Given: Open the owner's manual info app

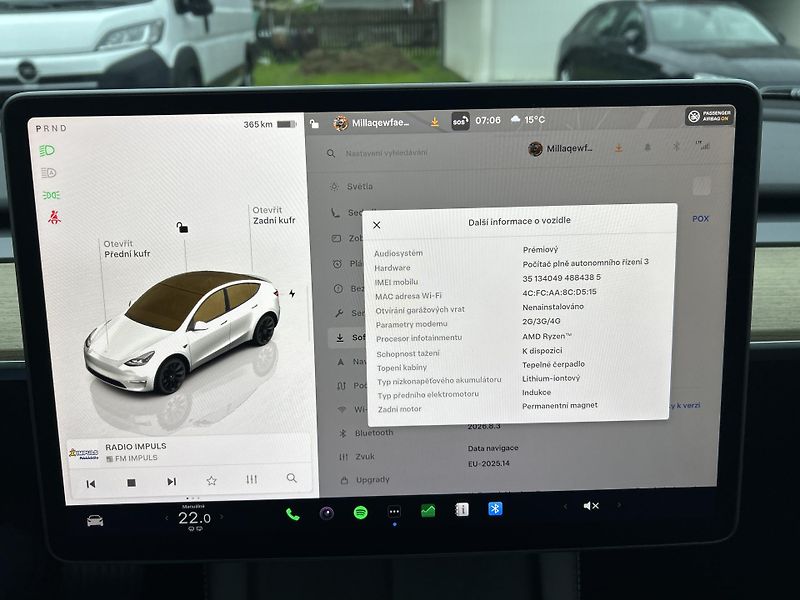Looking at the screenshot, I should pyautogui.click(x=462, y=509).
